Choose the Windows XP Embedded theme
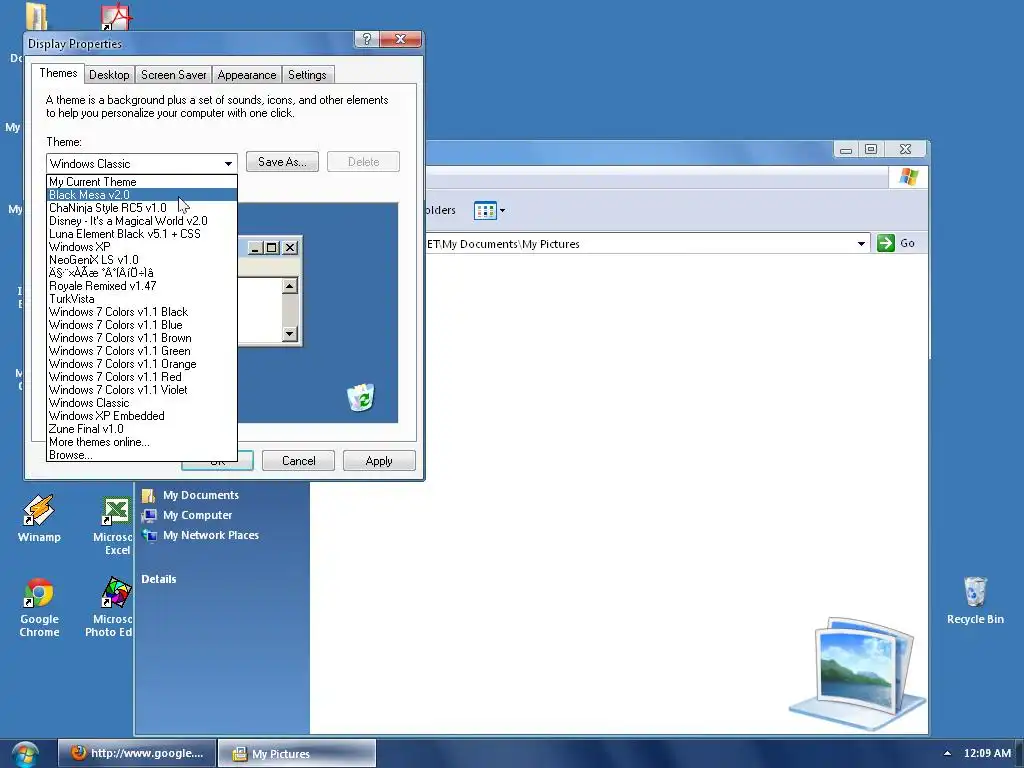Screen dimensions: 1024x768 pyautogui.click(x=142, y=416)
